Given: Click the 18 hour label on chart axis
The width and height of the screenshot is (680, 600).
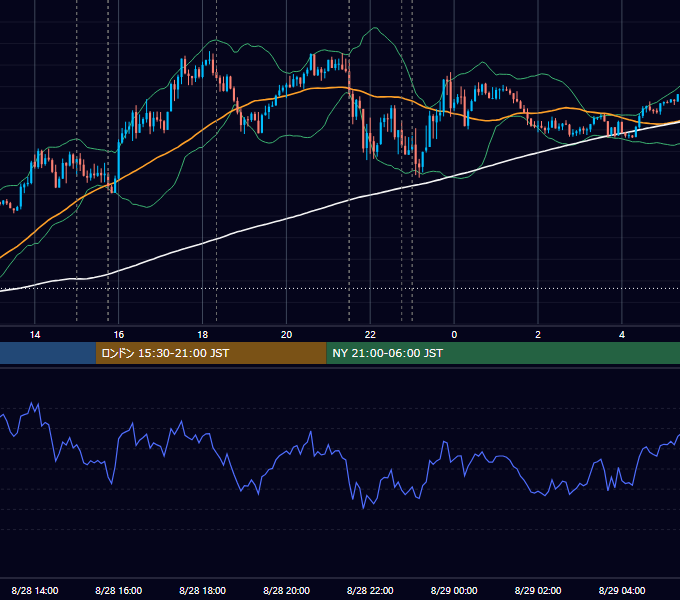Looking at the screenshot, I should (203, 335).
